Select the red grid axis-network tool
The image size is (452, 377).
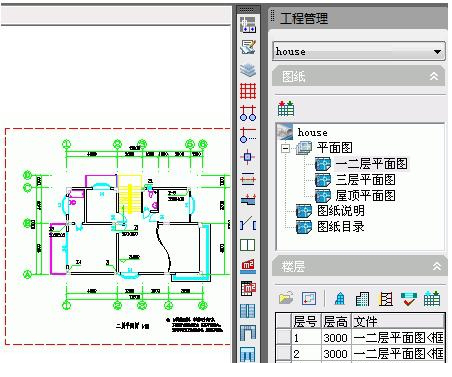248,91
